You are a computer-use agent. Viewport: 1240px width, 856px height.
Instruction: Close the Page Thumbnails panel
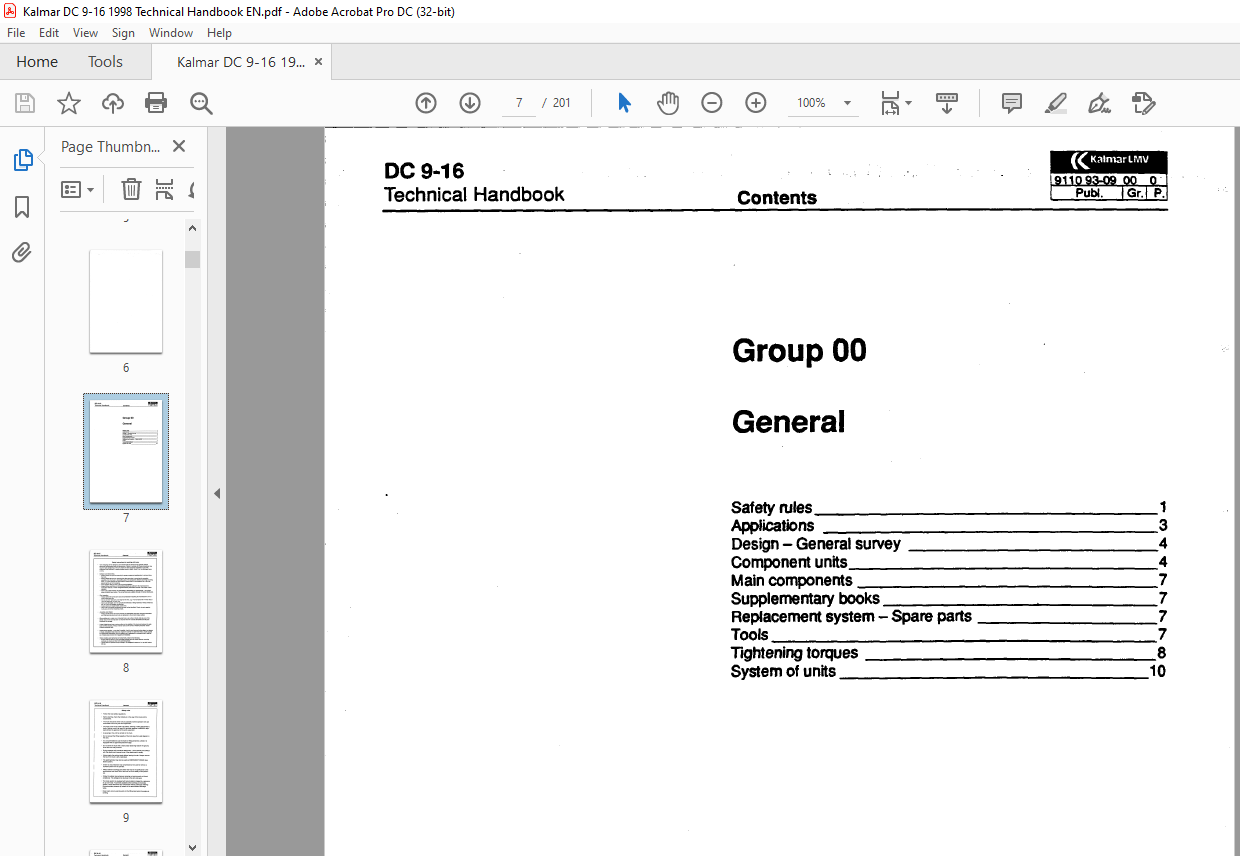(x=179, y=146)
